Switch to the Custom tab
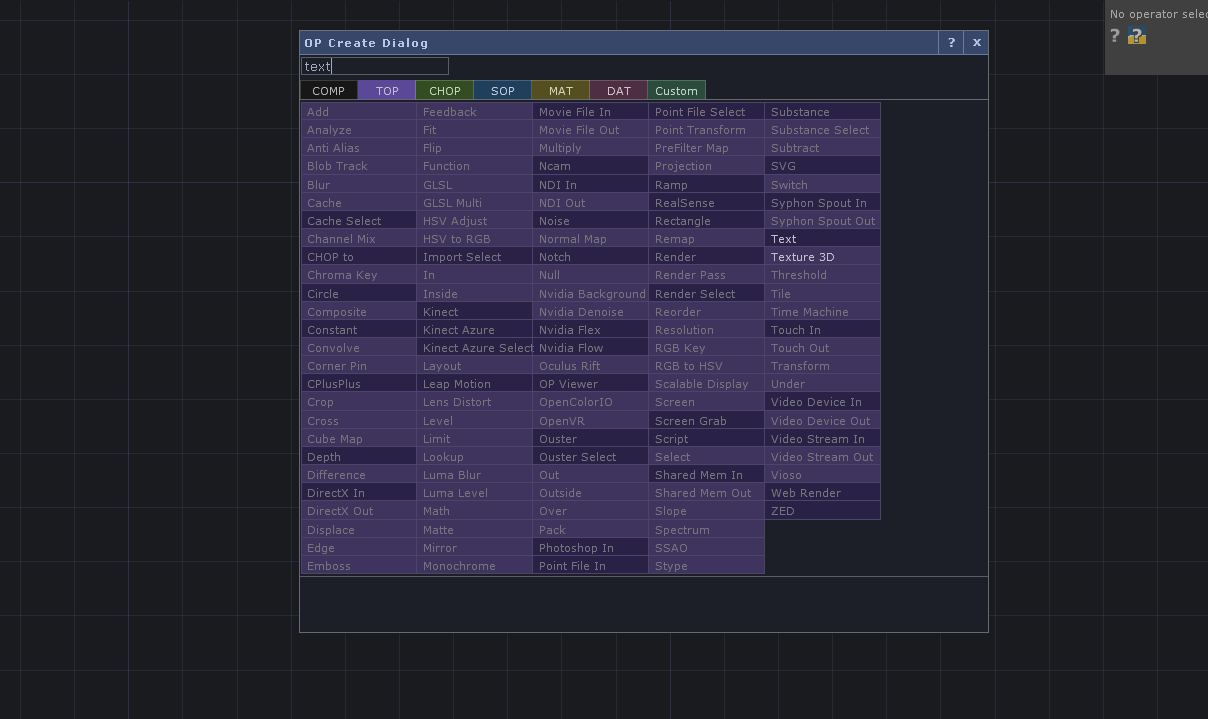 click(x=677, y=90)
